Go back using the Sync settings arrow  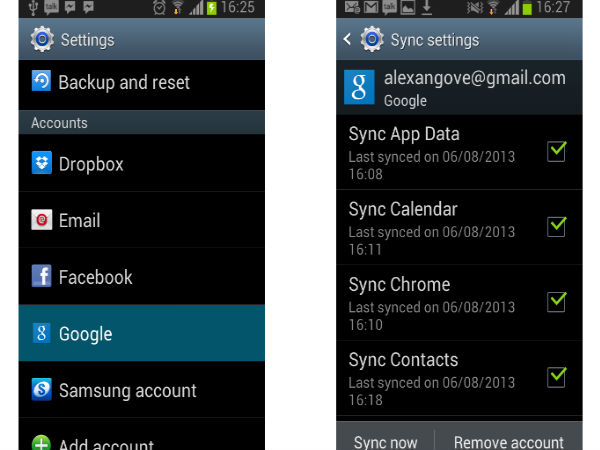tap(347, 40)
